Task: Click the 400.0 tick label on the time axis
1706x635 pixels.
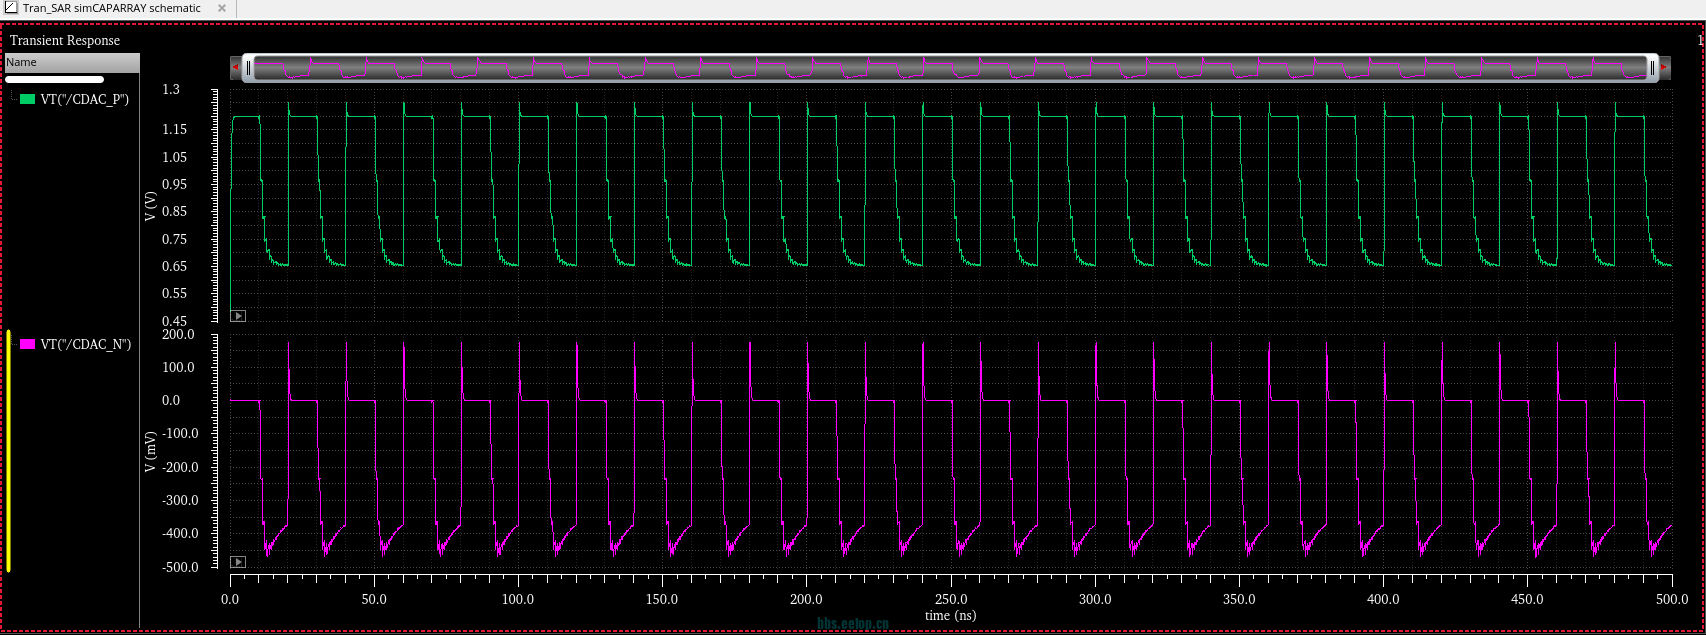Action: pos(1383,599)
